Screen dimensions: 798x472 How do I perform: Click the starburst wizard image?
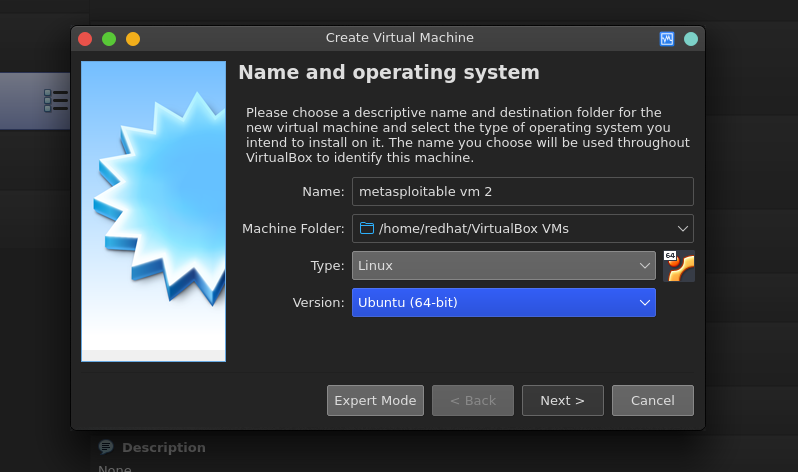pyautogui.click(x=153, y=211)
